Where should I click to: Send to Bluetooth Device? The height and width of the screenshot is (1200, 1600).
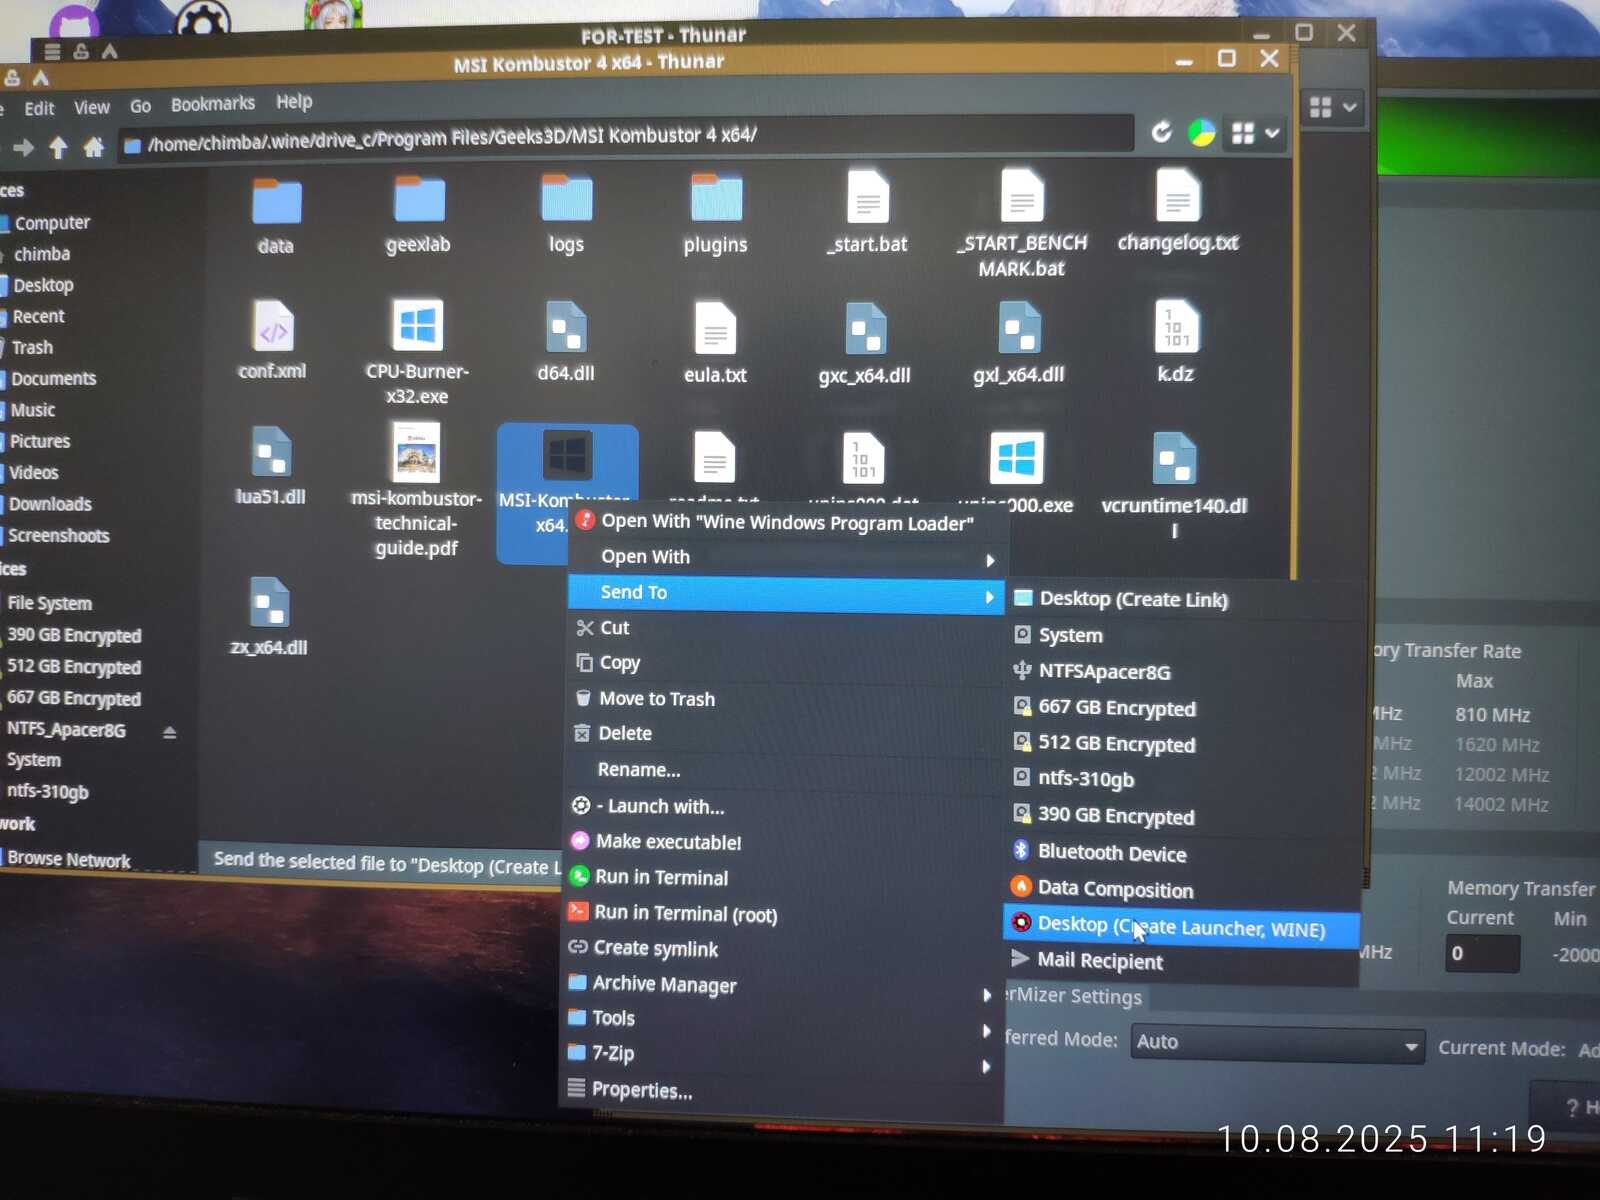click(1183, 853)
